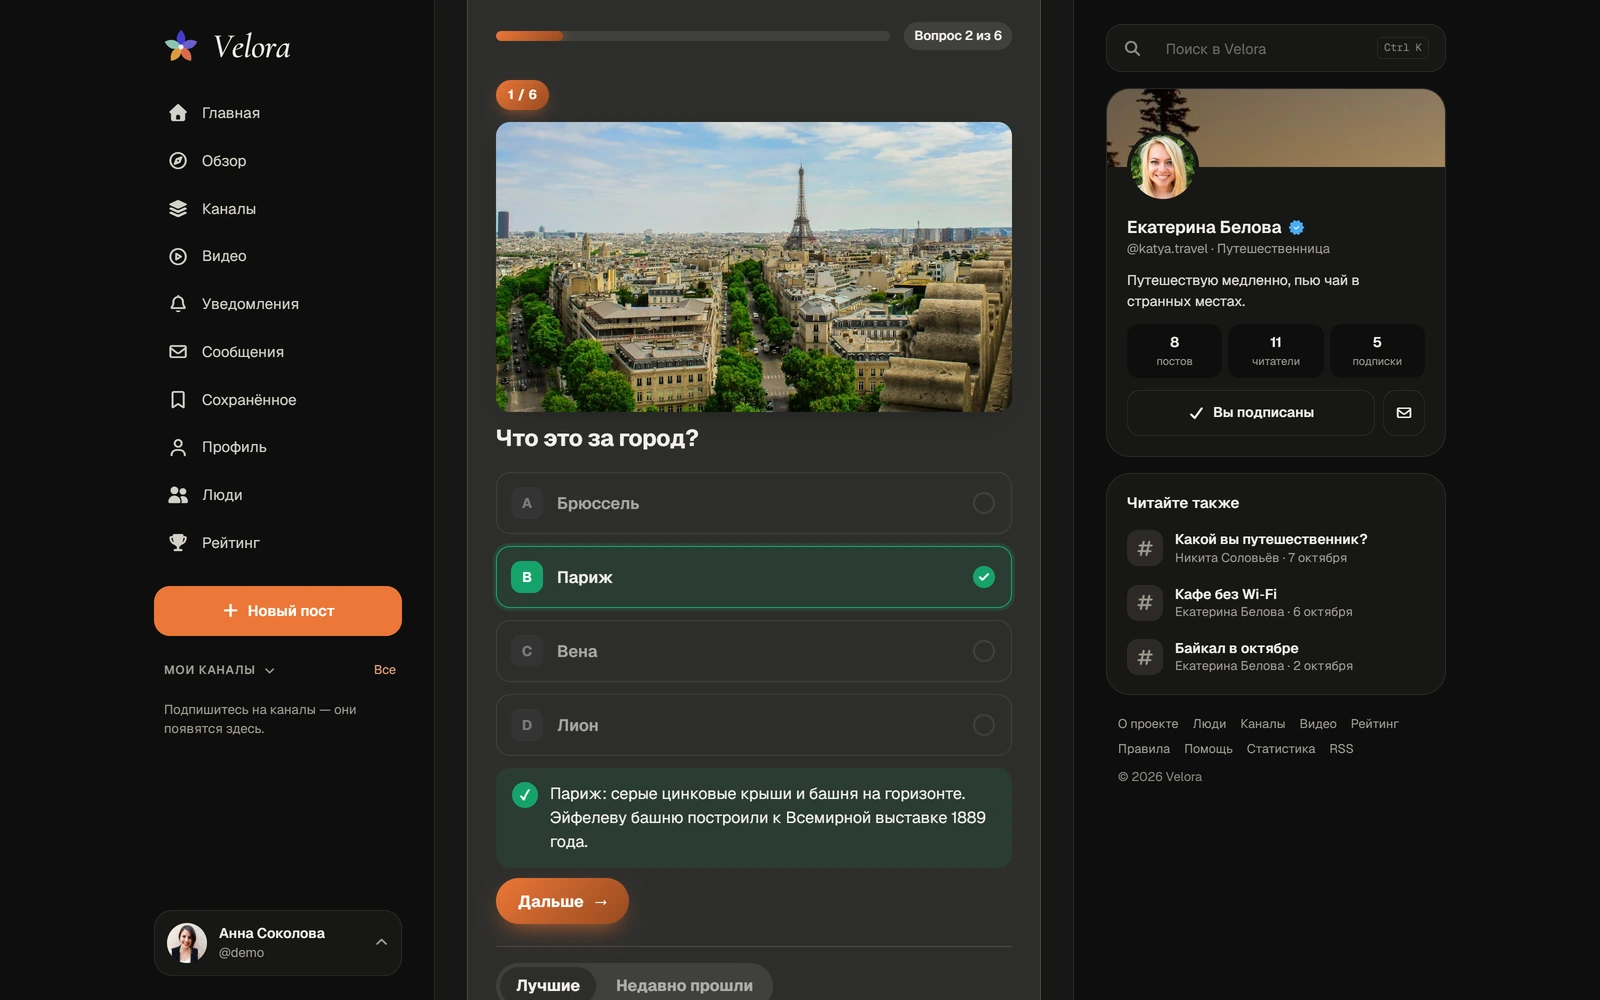Switch to the Лучшие tab
The height and width of the screenshot is (1000, 1600).
tap(547, 985)
